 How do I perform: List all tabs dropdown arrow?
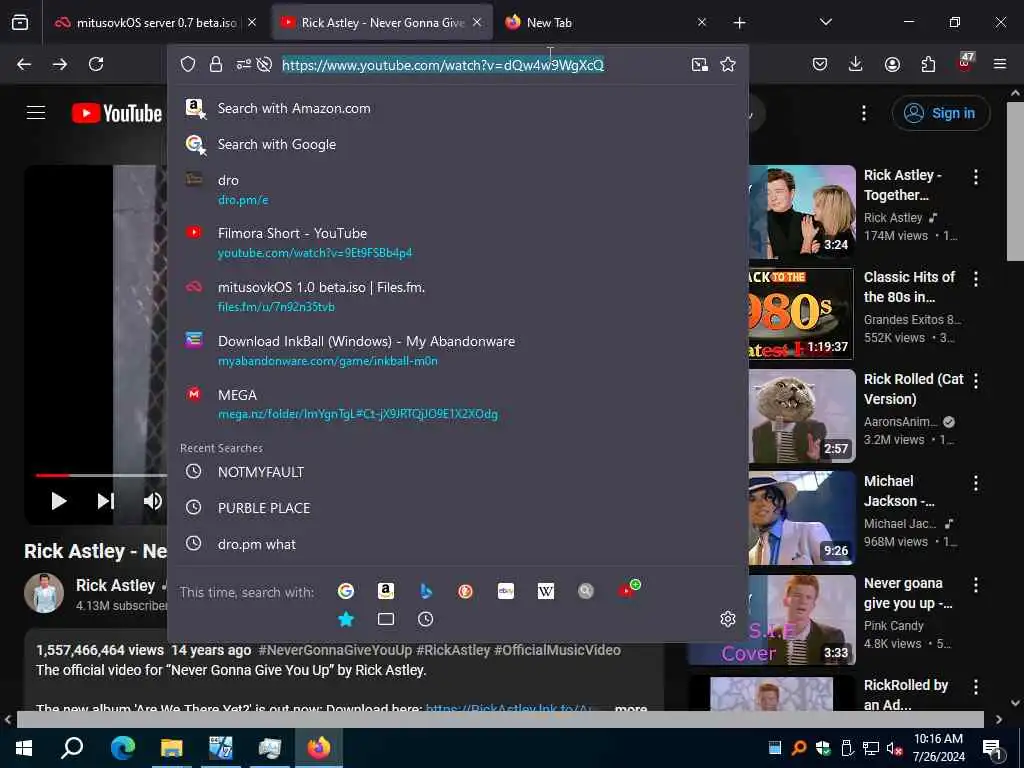click(x=825, y=22)
